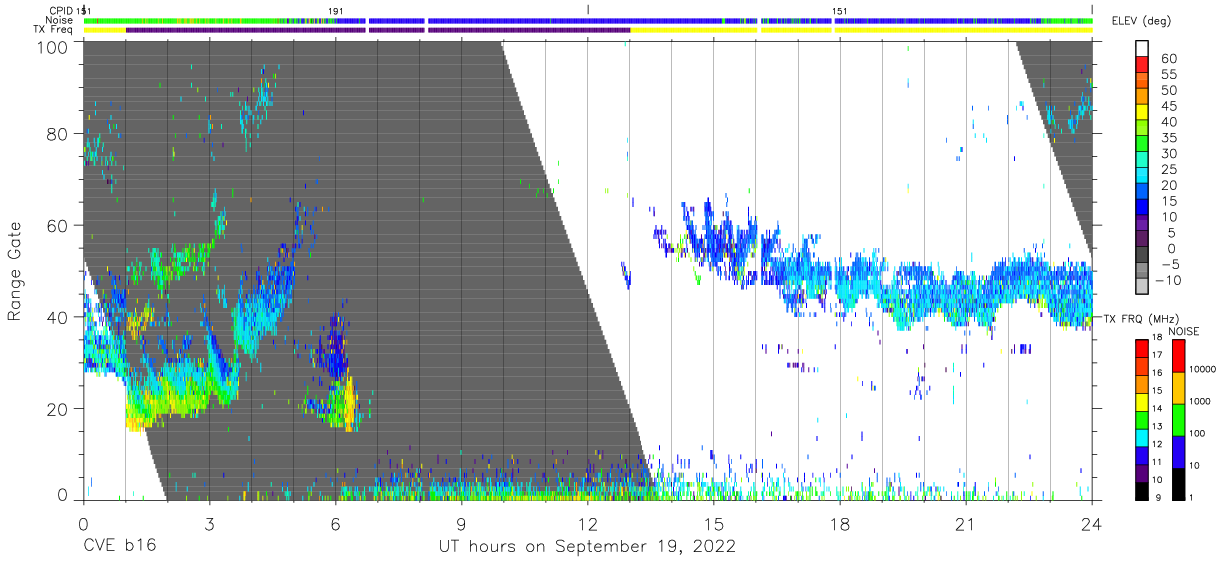
Task: Click the 'Noise' strip label at top left
Action: [60, 20]
